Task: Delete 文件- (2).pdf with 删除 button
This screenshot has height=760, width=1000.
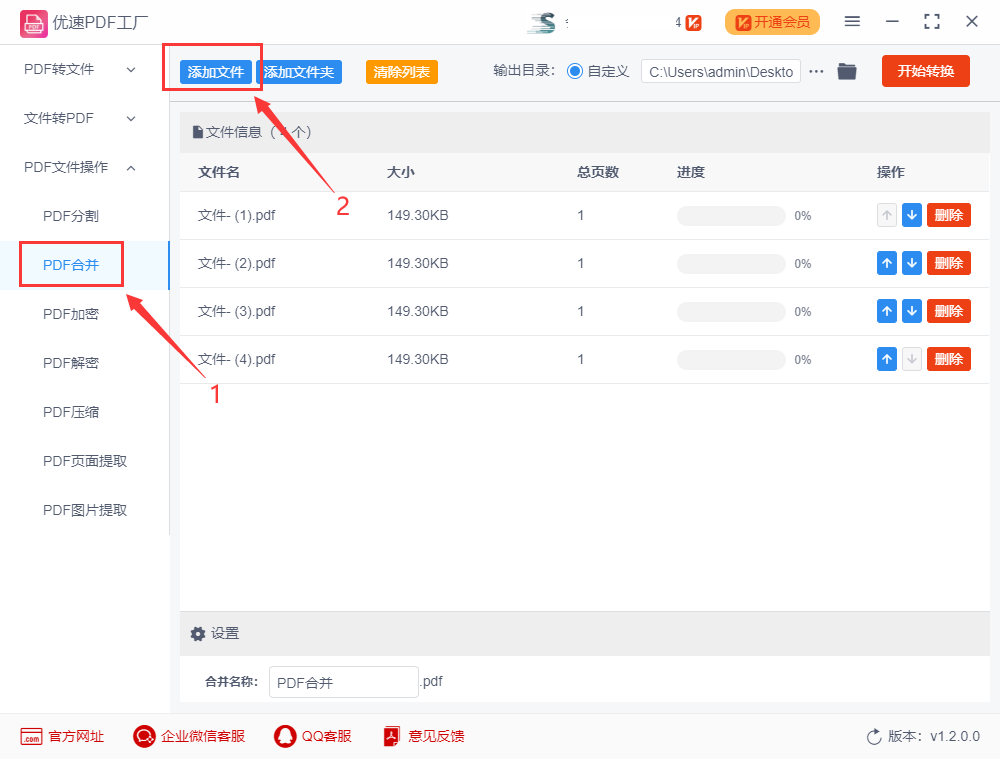Action: click(x=949, y=263)
